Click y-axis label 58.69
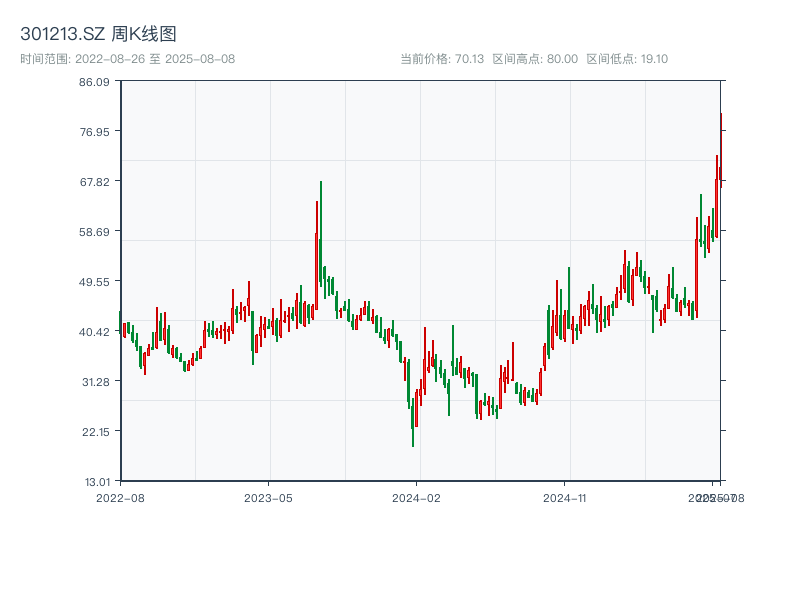Screen dimensions: 800x600 coord(94,232)
